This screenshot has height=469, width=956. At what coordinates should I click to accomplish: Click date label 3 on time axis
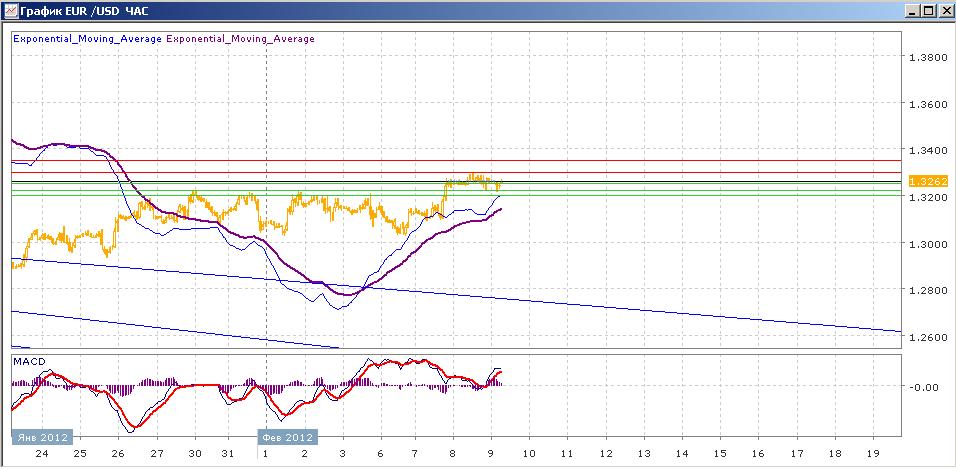343,454
